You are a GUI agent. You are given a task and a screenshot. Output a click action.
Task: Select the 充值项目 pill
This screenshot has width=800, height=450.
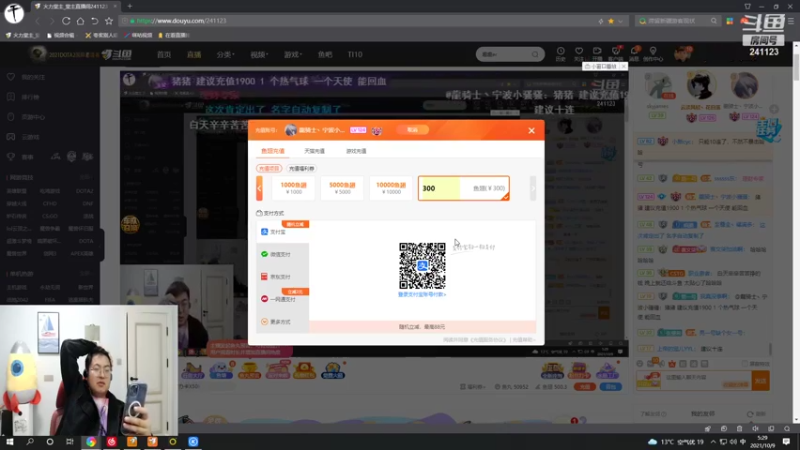tap(269, 168)
